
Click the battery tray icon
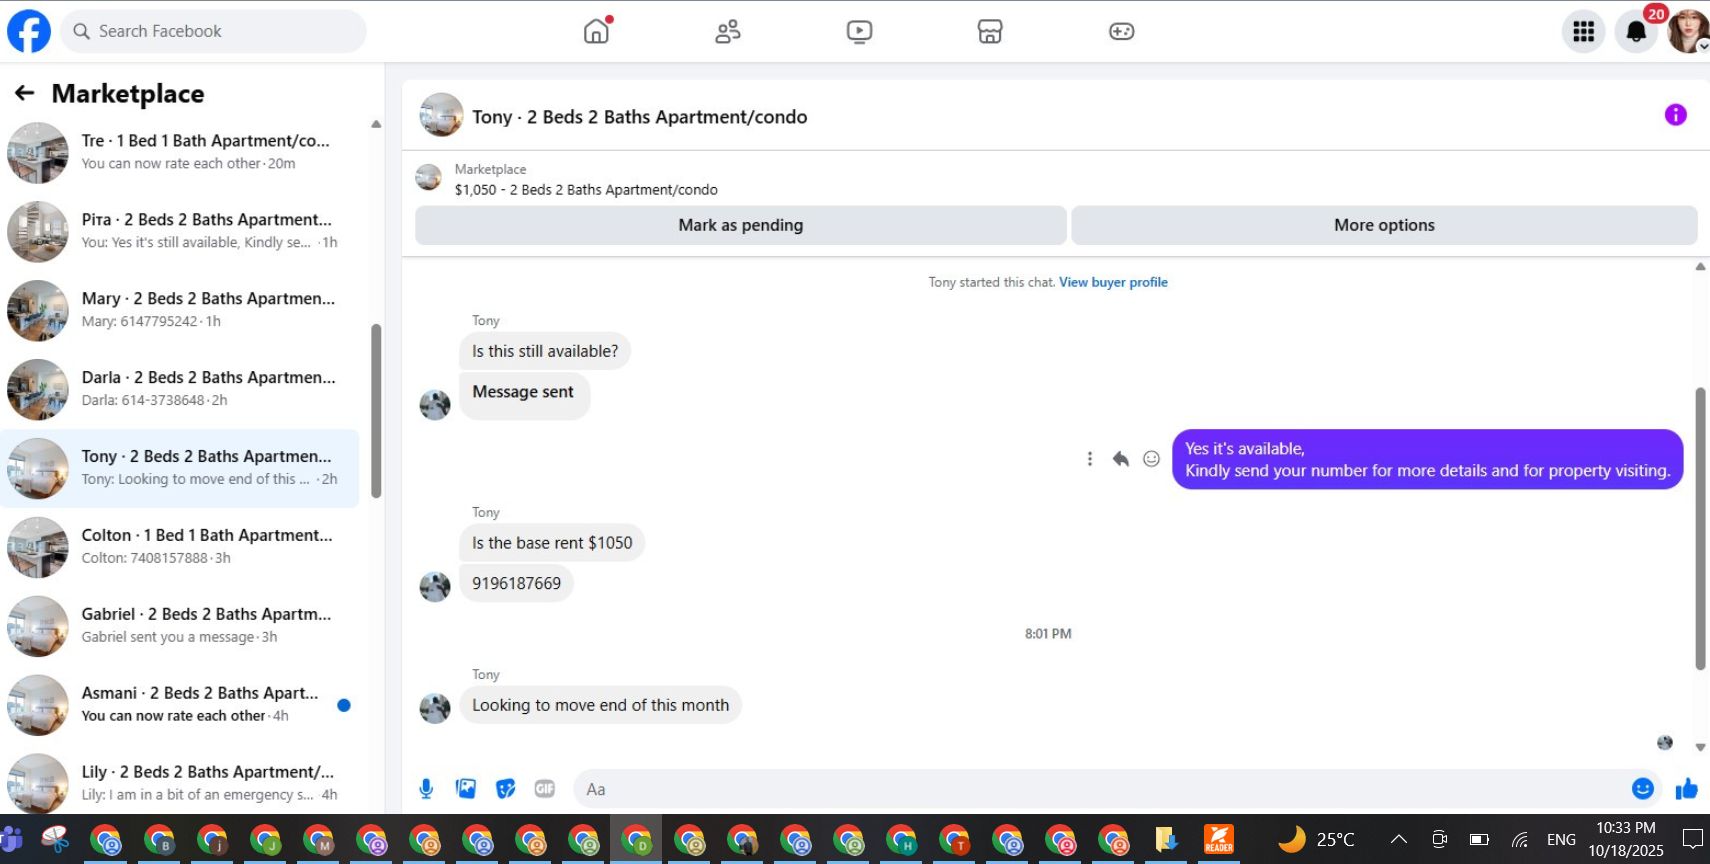(x=1479, y=839)
